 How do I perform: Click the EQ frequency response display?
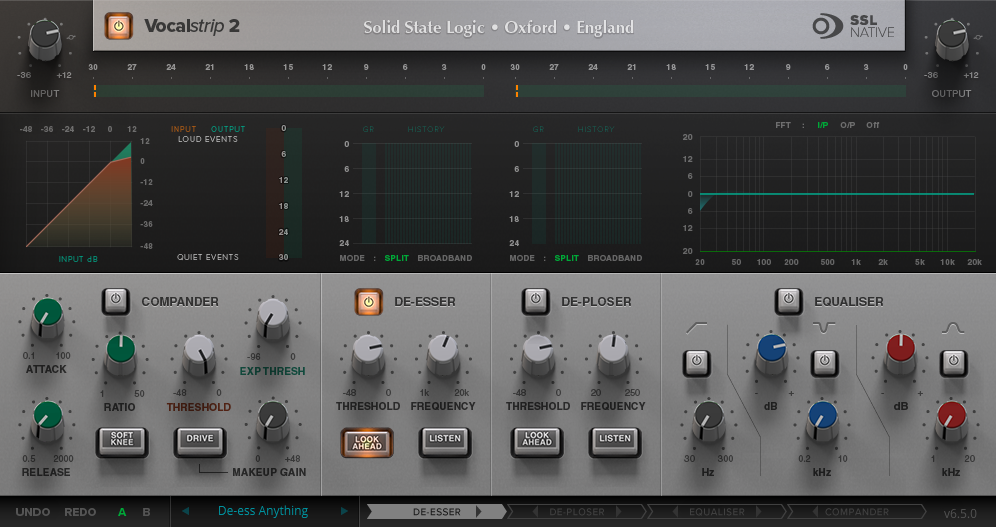point(837,194)
